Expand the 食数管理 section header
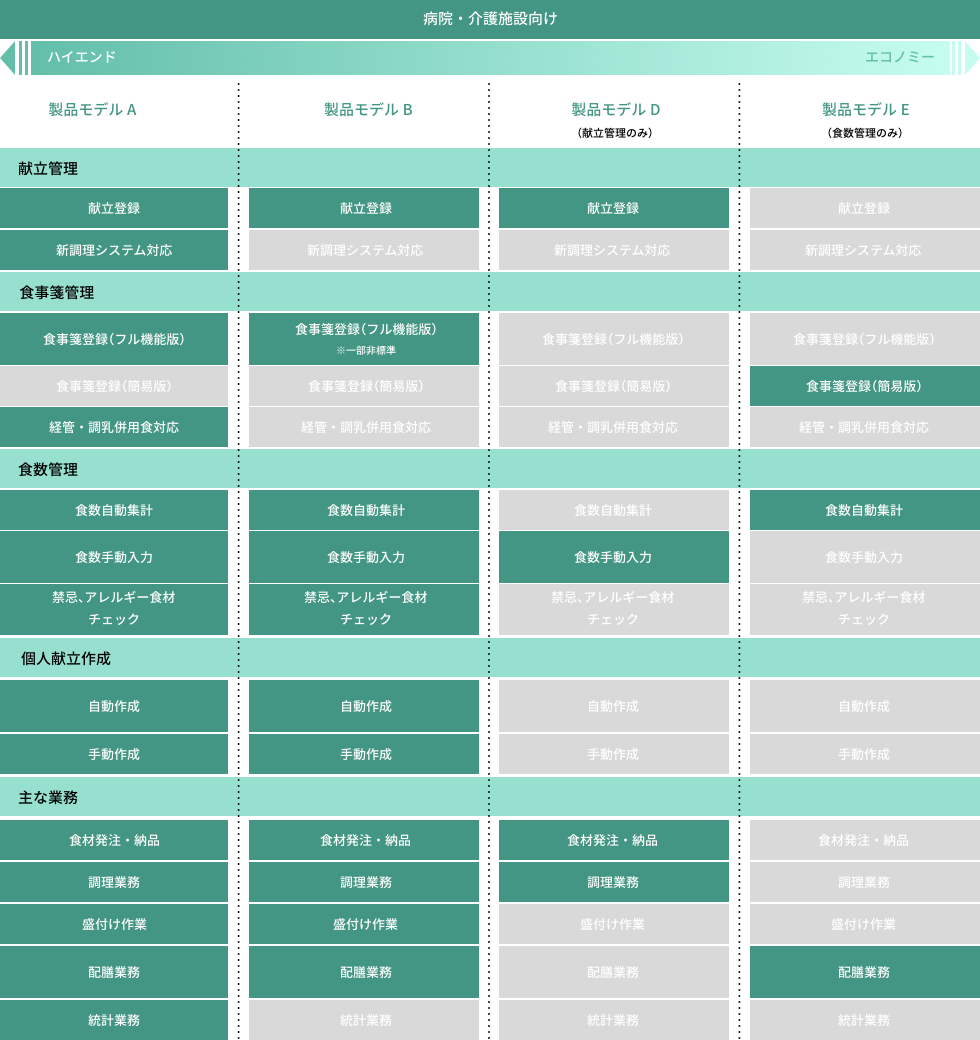 48,469
